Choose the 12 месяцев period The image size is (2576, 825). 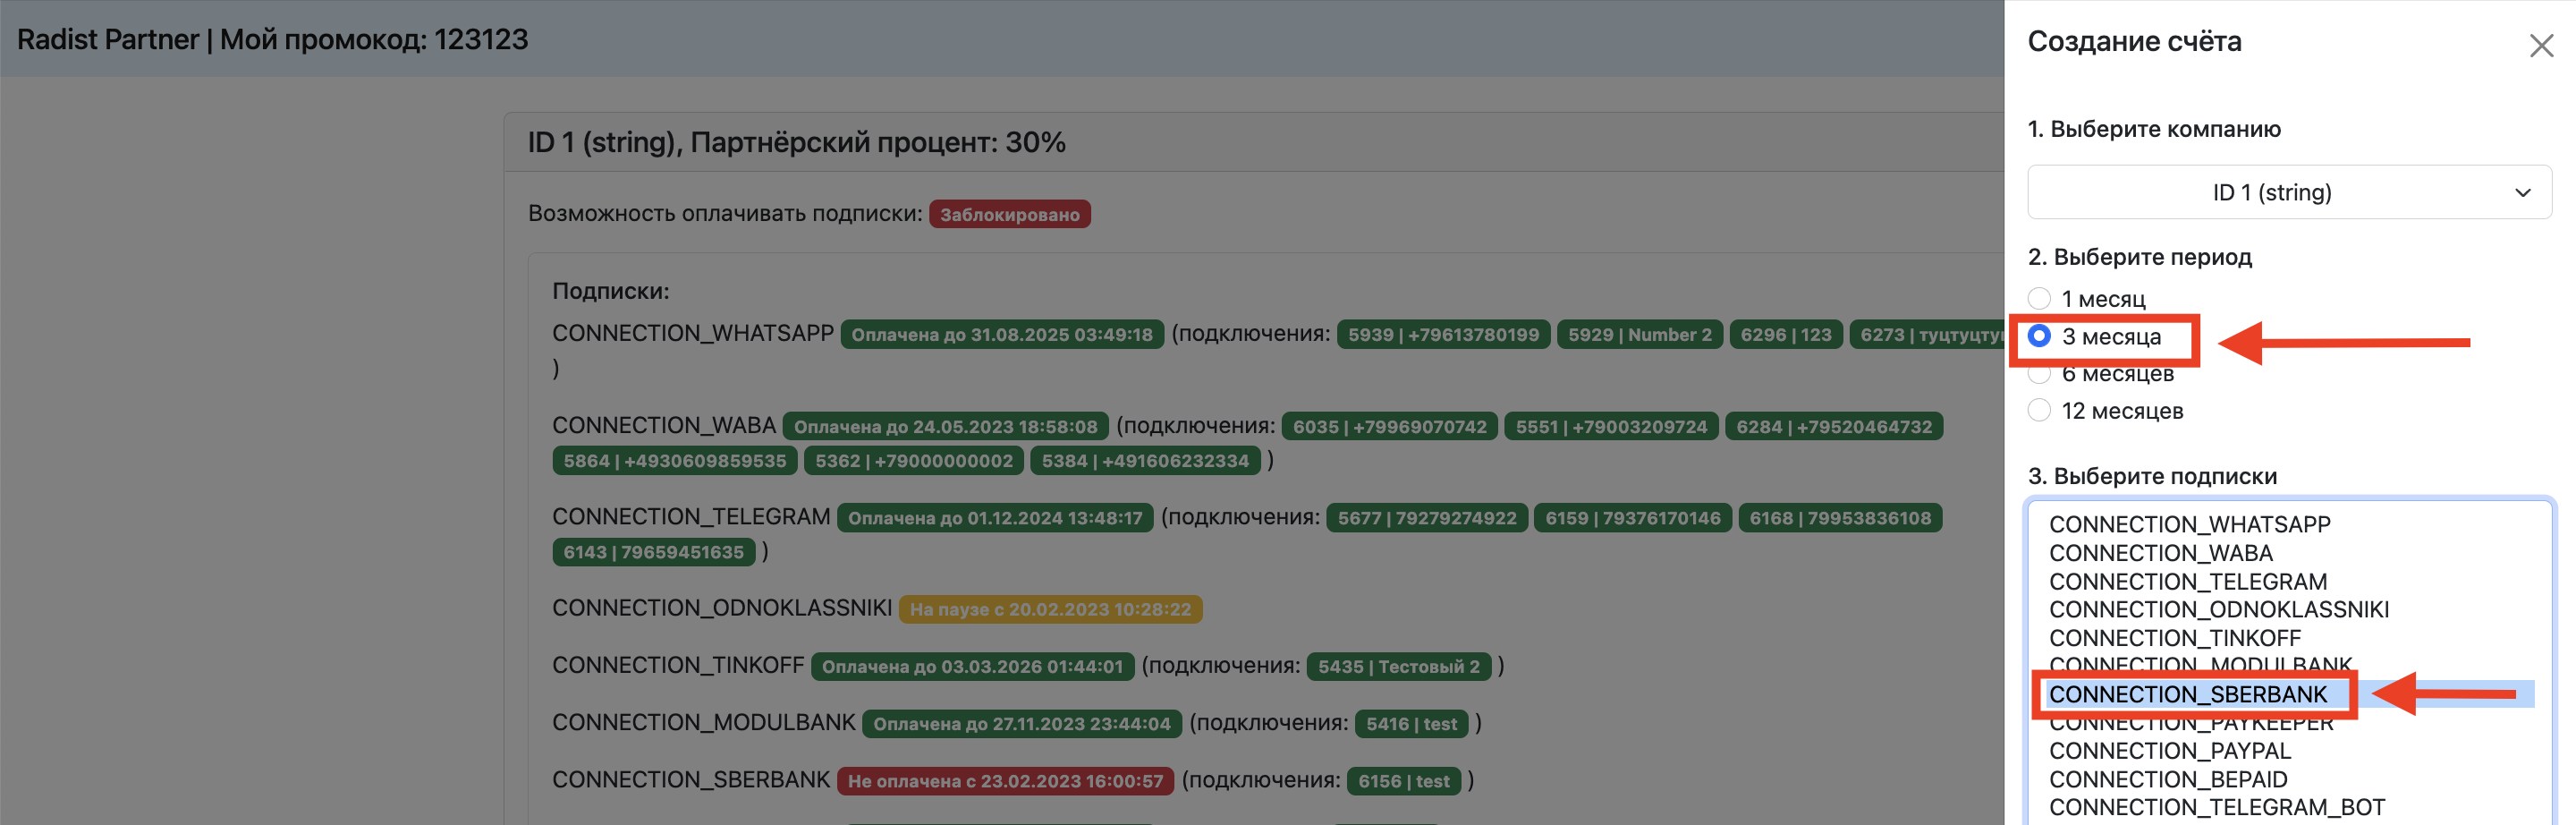point(2039,411)
